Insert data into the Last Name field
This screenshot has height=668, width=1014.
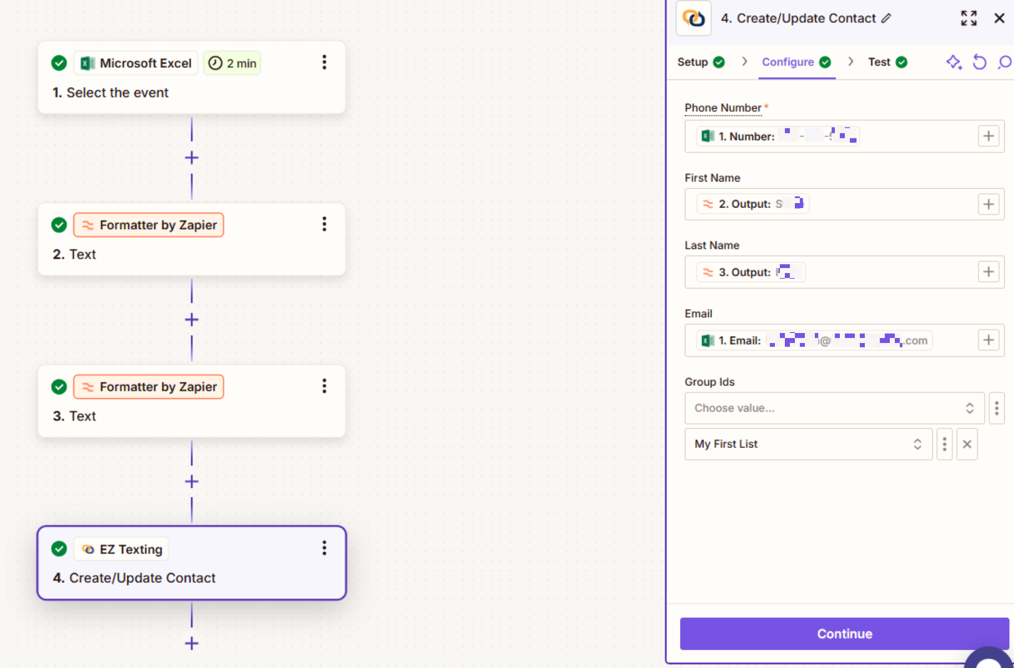(988, 272)
